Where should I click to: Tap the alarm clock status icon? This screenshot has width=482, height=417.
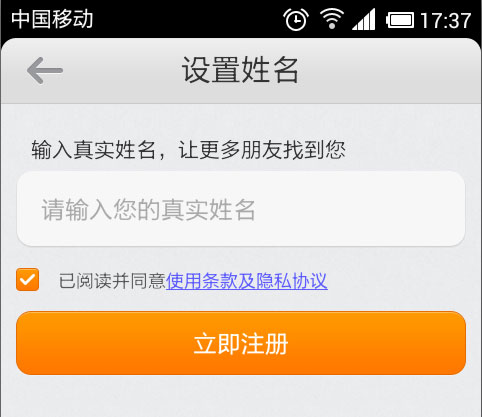(x=296, y=20)
